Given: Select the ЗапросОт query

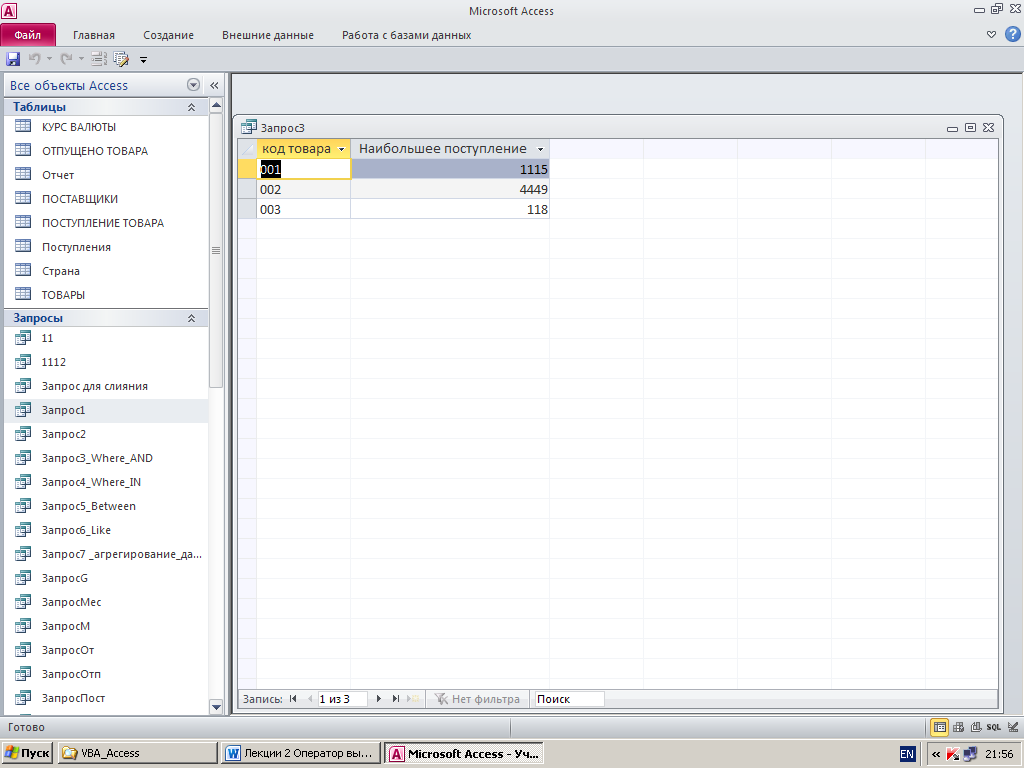Looking at the screenshot, I should 106,650.
